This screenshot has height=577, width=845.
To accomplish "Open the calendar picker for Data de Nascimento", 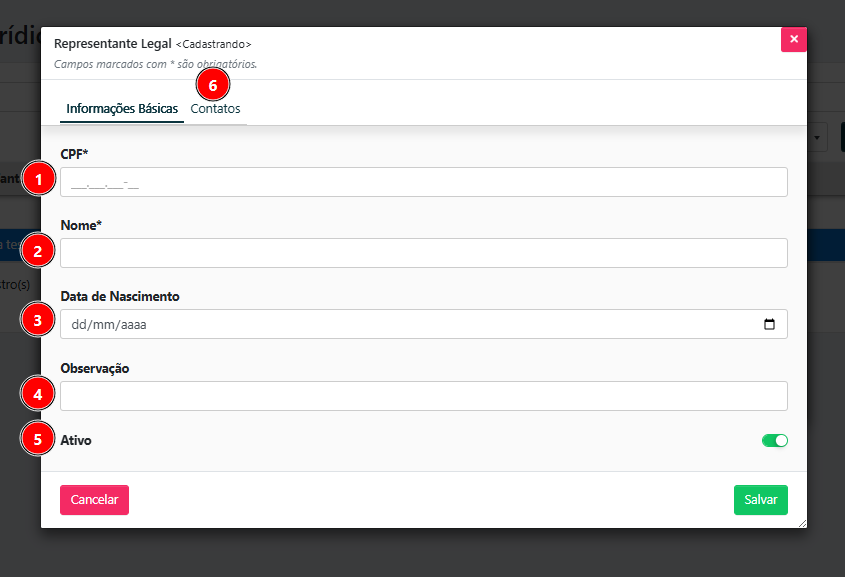I will pos(769,324).
